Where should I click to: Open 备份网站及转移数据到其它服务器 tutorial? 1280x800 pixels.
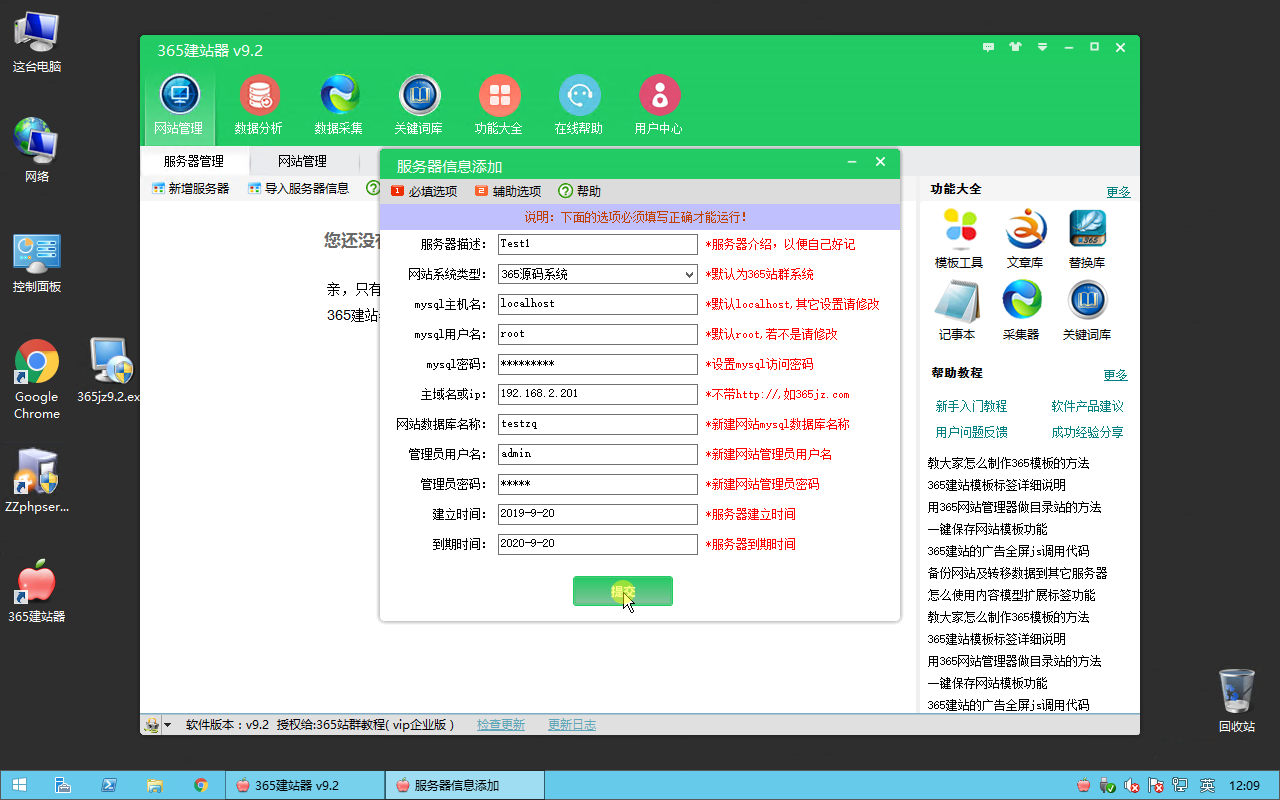click(x=1017, y=573)
